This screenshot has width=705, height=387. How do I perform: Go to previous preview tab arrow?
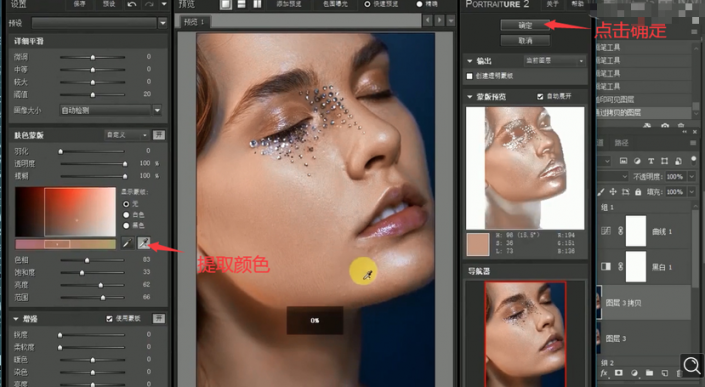pos(428,20)
